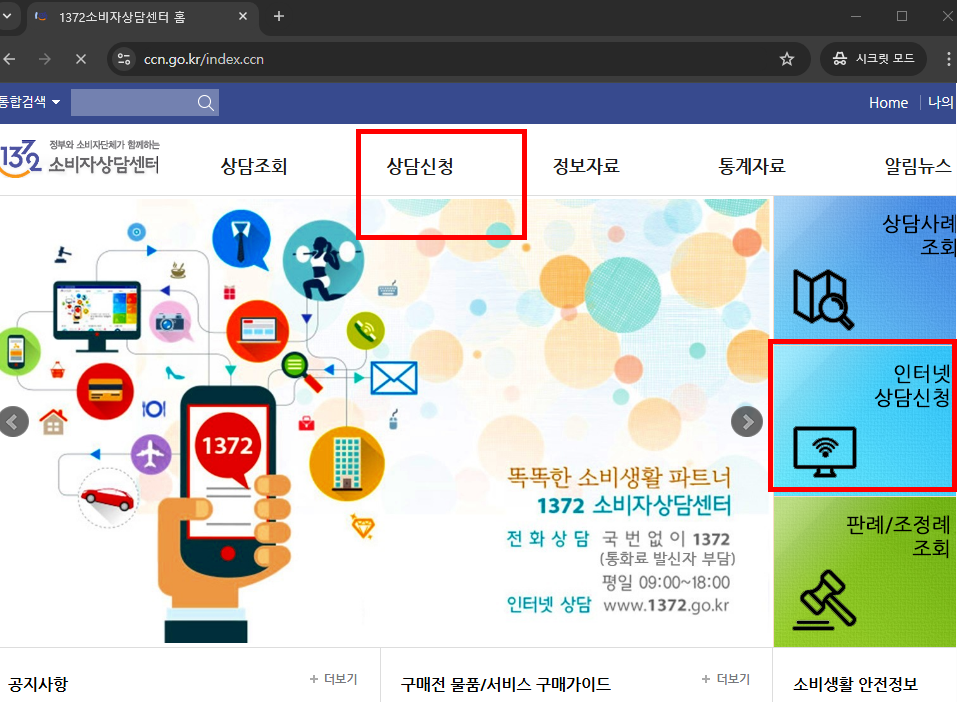This screenshot has height=702, width=957.
Task: Close the 1372소비자상담센터 홈 tab
Action: click(x=243, y=16)
